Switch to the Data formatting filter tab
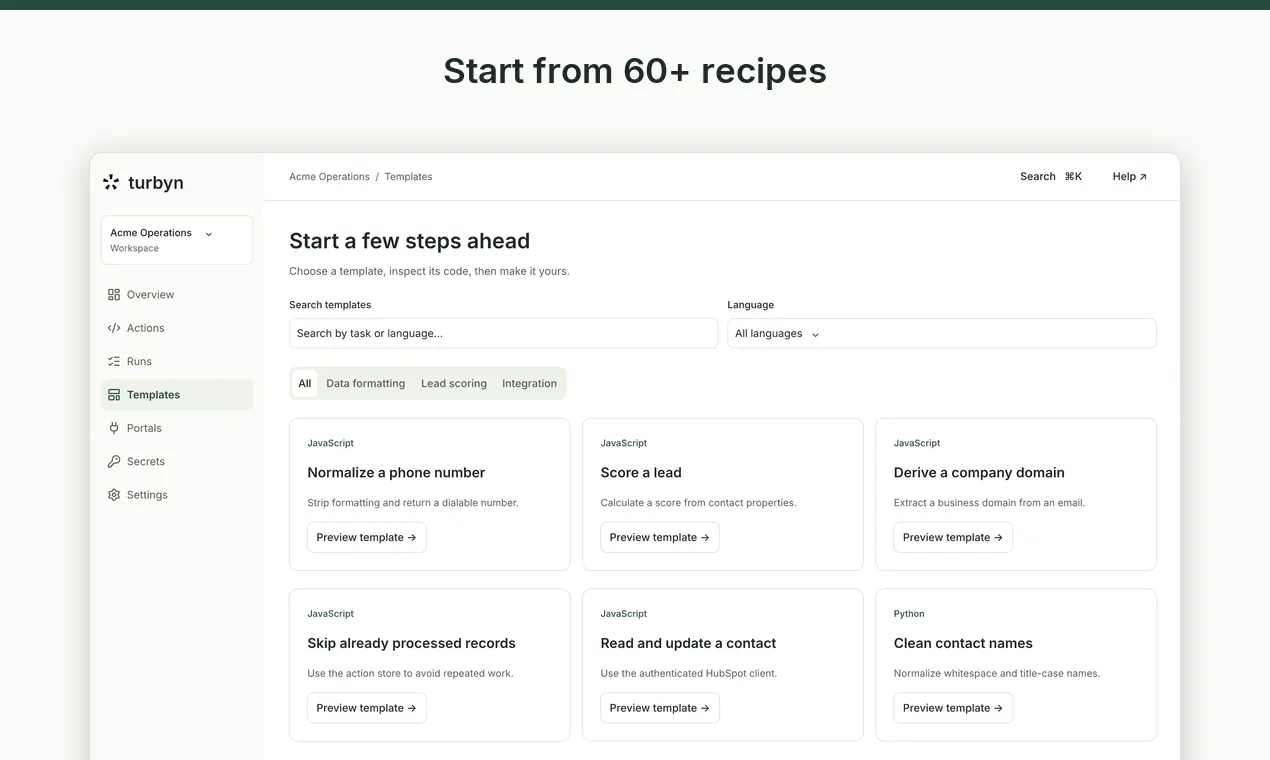Screen dimensions: 1270x760 click(366, 383)
